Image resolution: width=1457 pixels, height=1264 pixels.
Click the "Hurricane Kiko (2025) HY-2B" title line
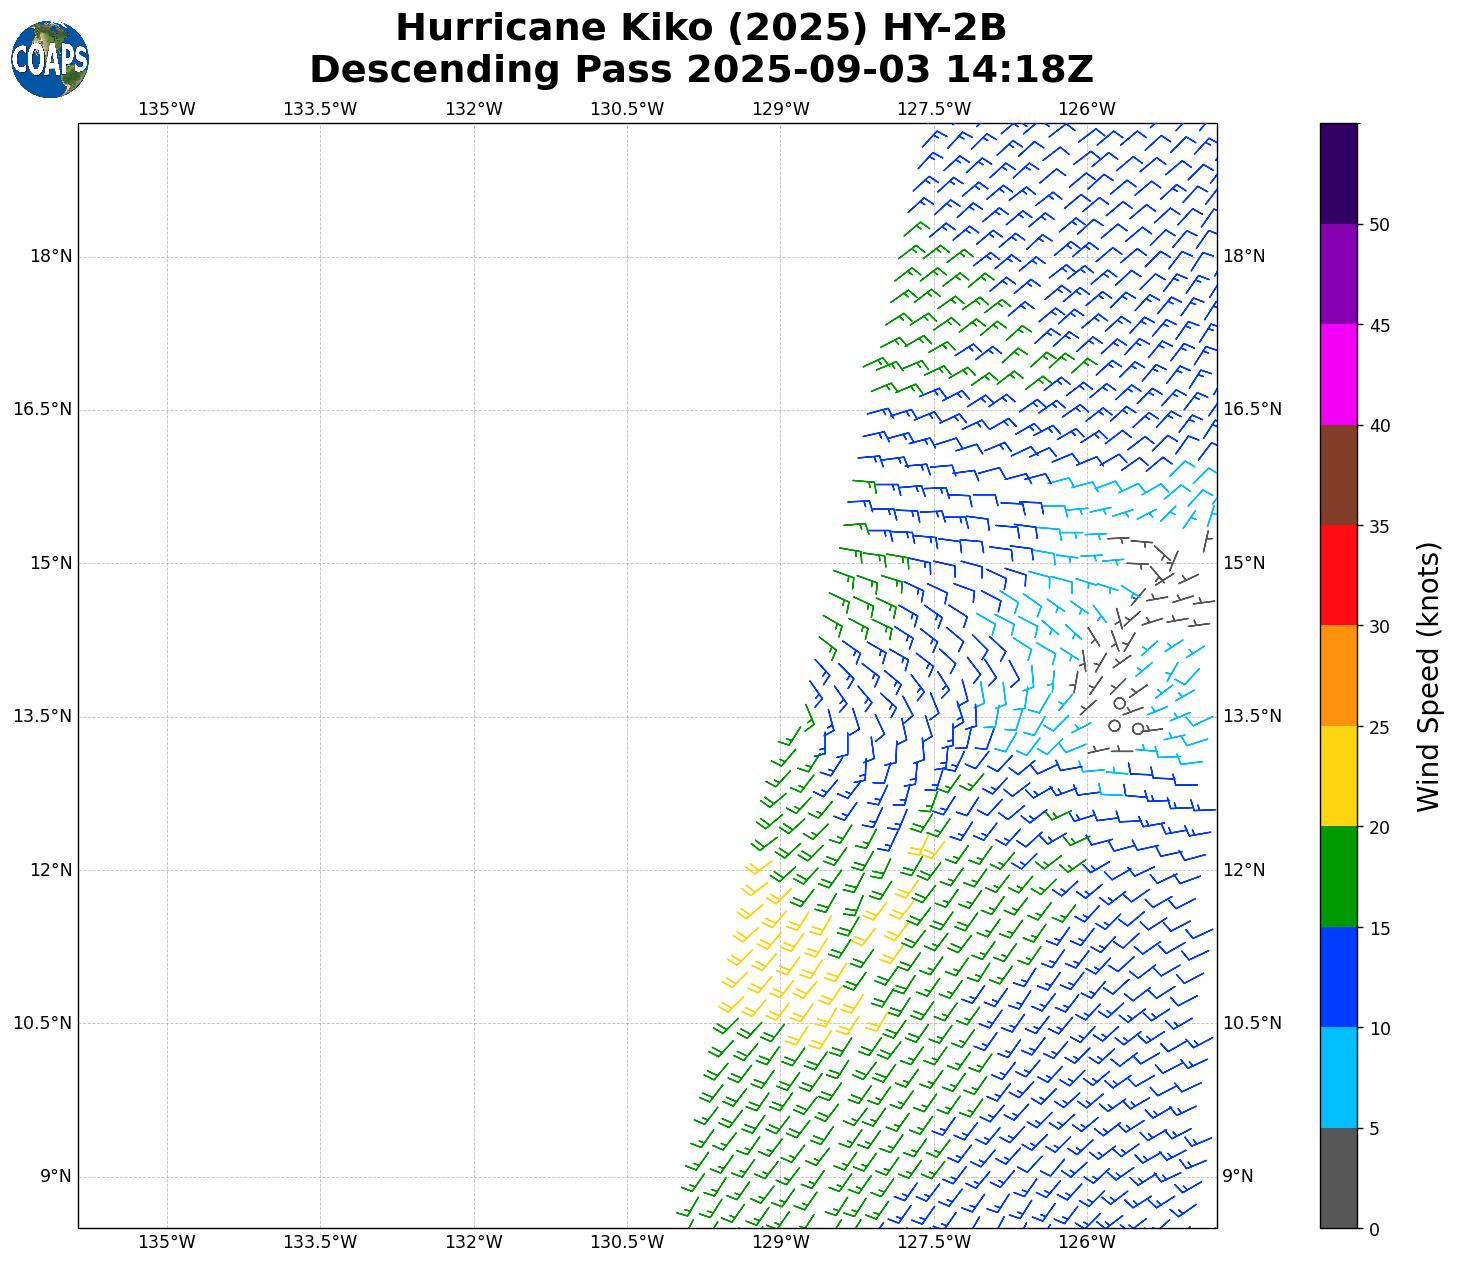(701, 28)
